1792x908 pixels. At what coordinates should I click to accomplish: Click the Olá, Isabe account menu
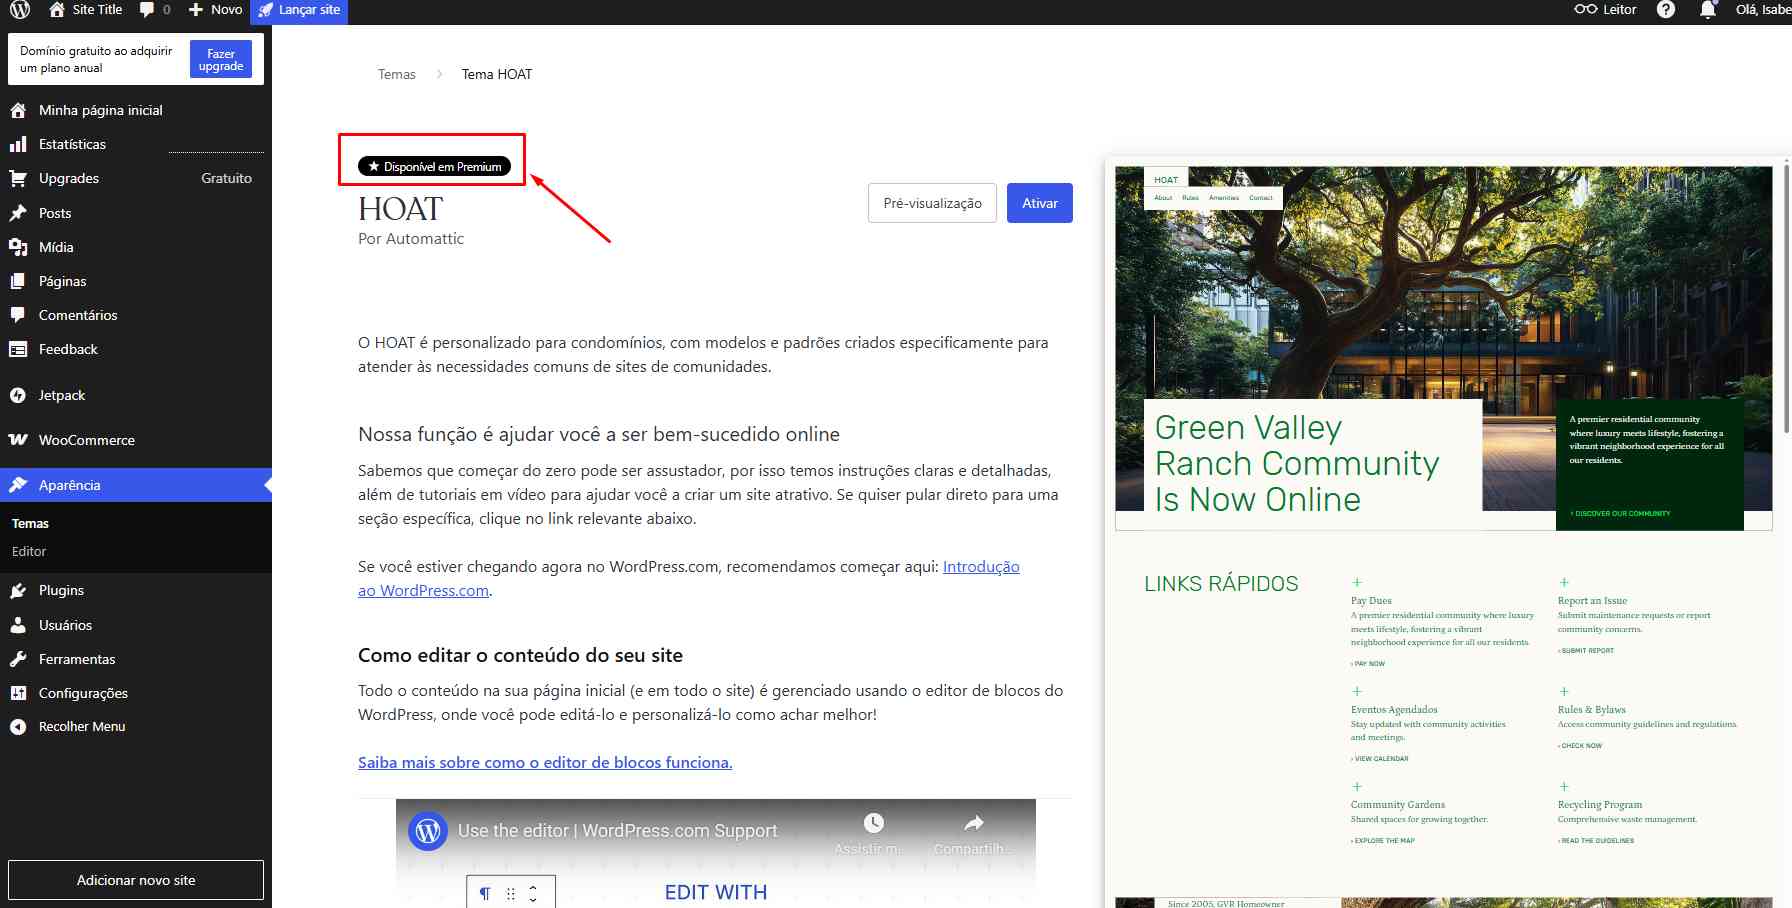pos(1763,10)
